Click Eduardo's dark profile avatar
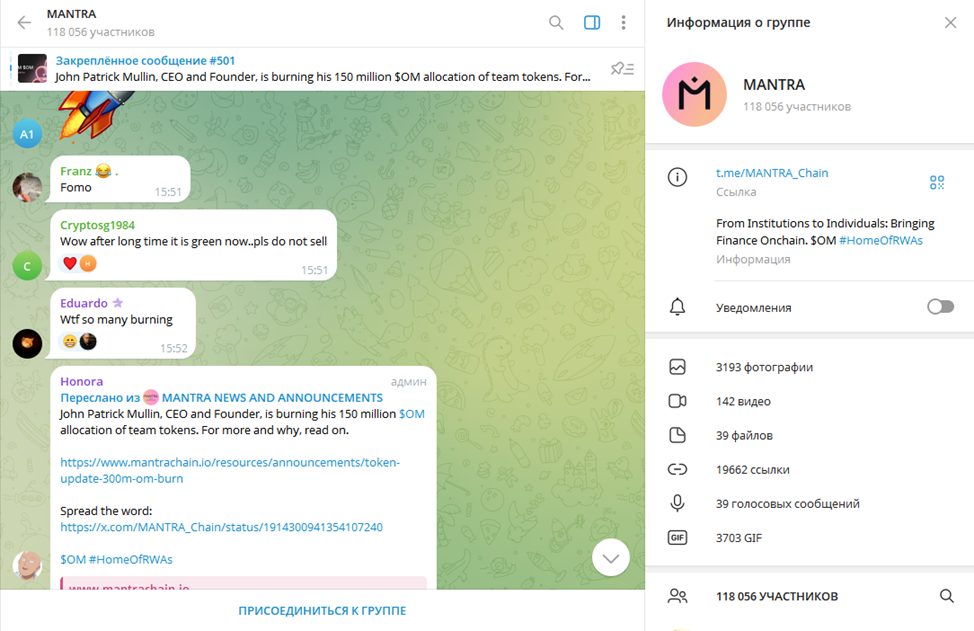The width and height of the screenshot is (974, 631). point(27,343)
